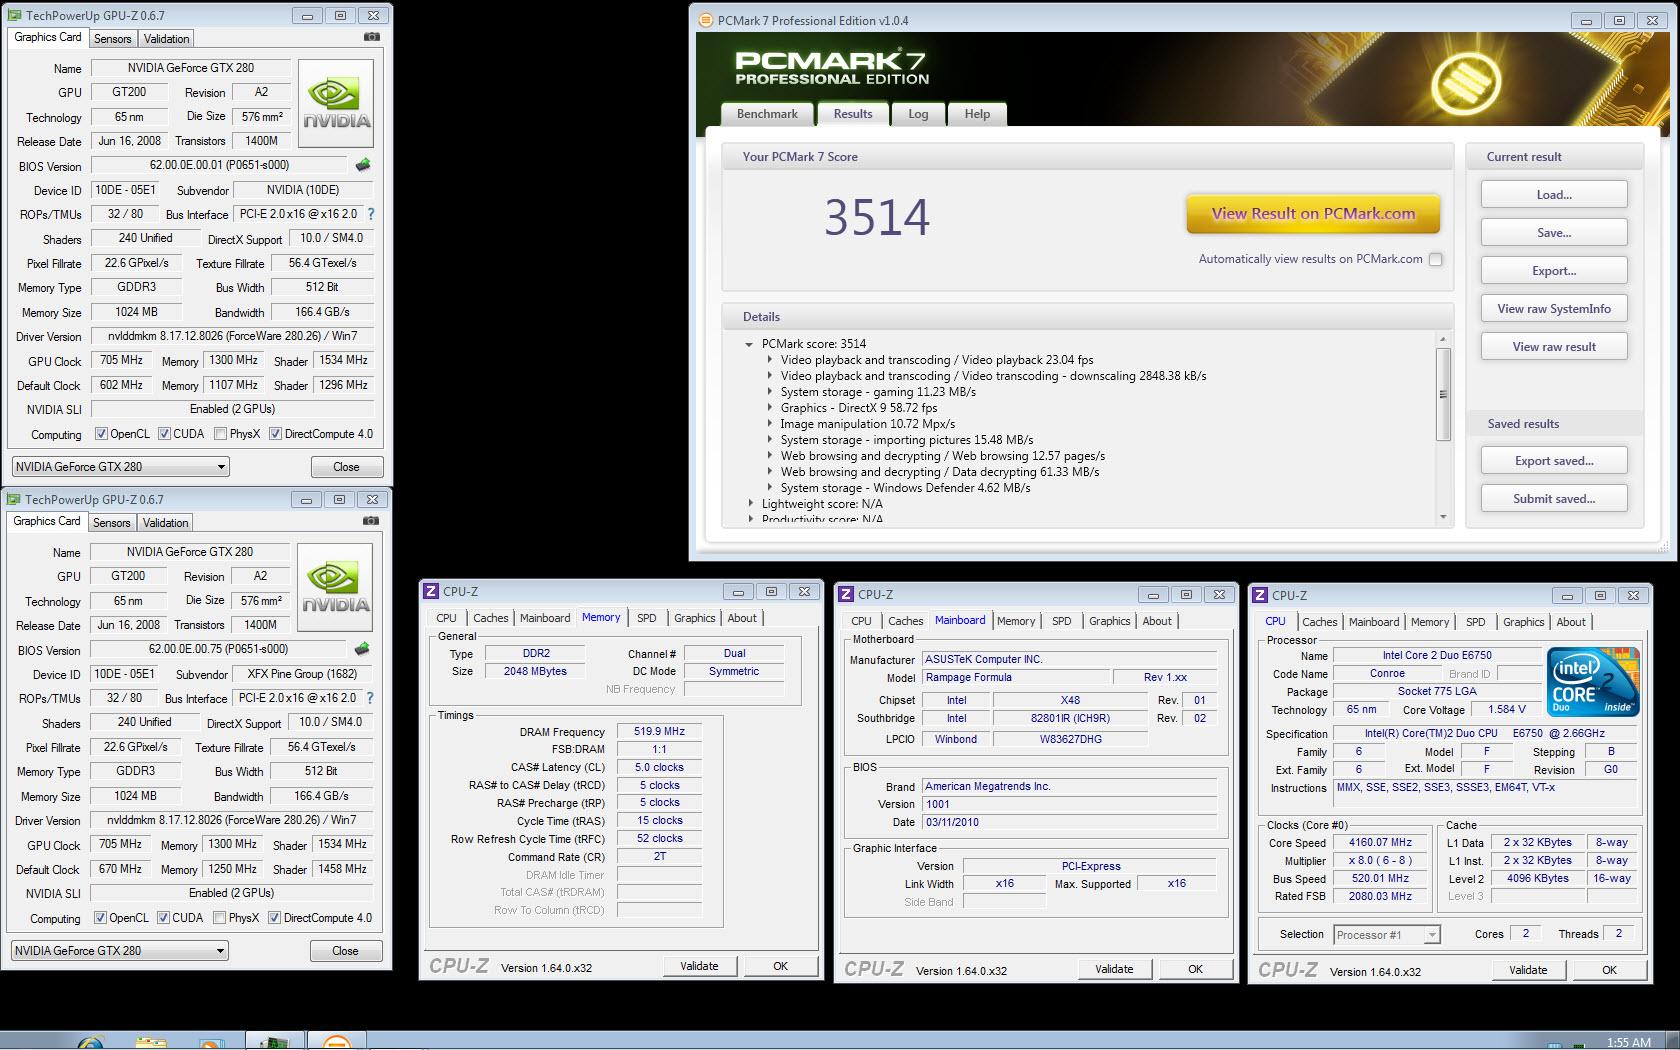Collapse the PCMark score: 3514 tree node
1680x1050 pixels.
[749, 344]
